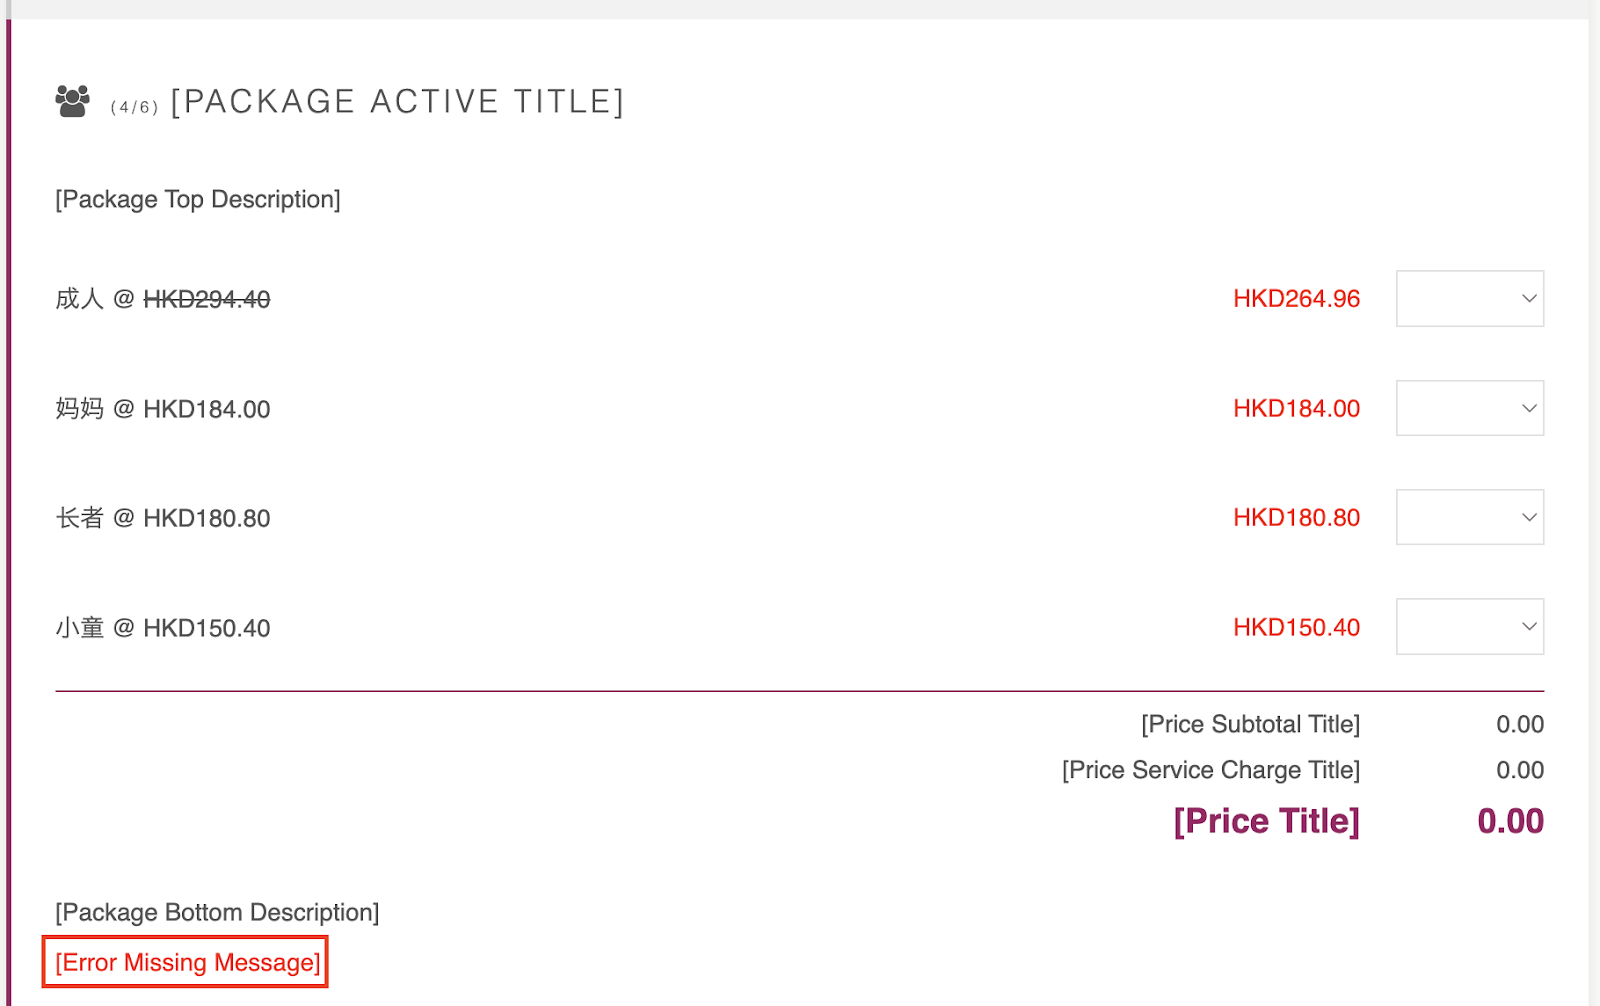Viewport: 1600px width, 1006px height.
Task: Open the 妈妈 quantity dropdown
Action: click(1470, 408)
